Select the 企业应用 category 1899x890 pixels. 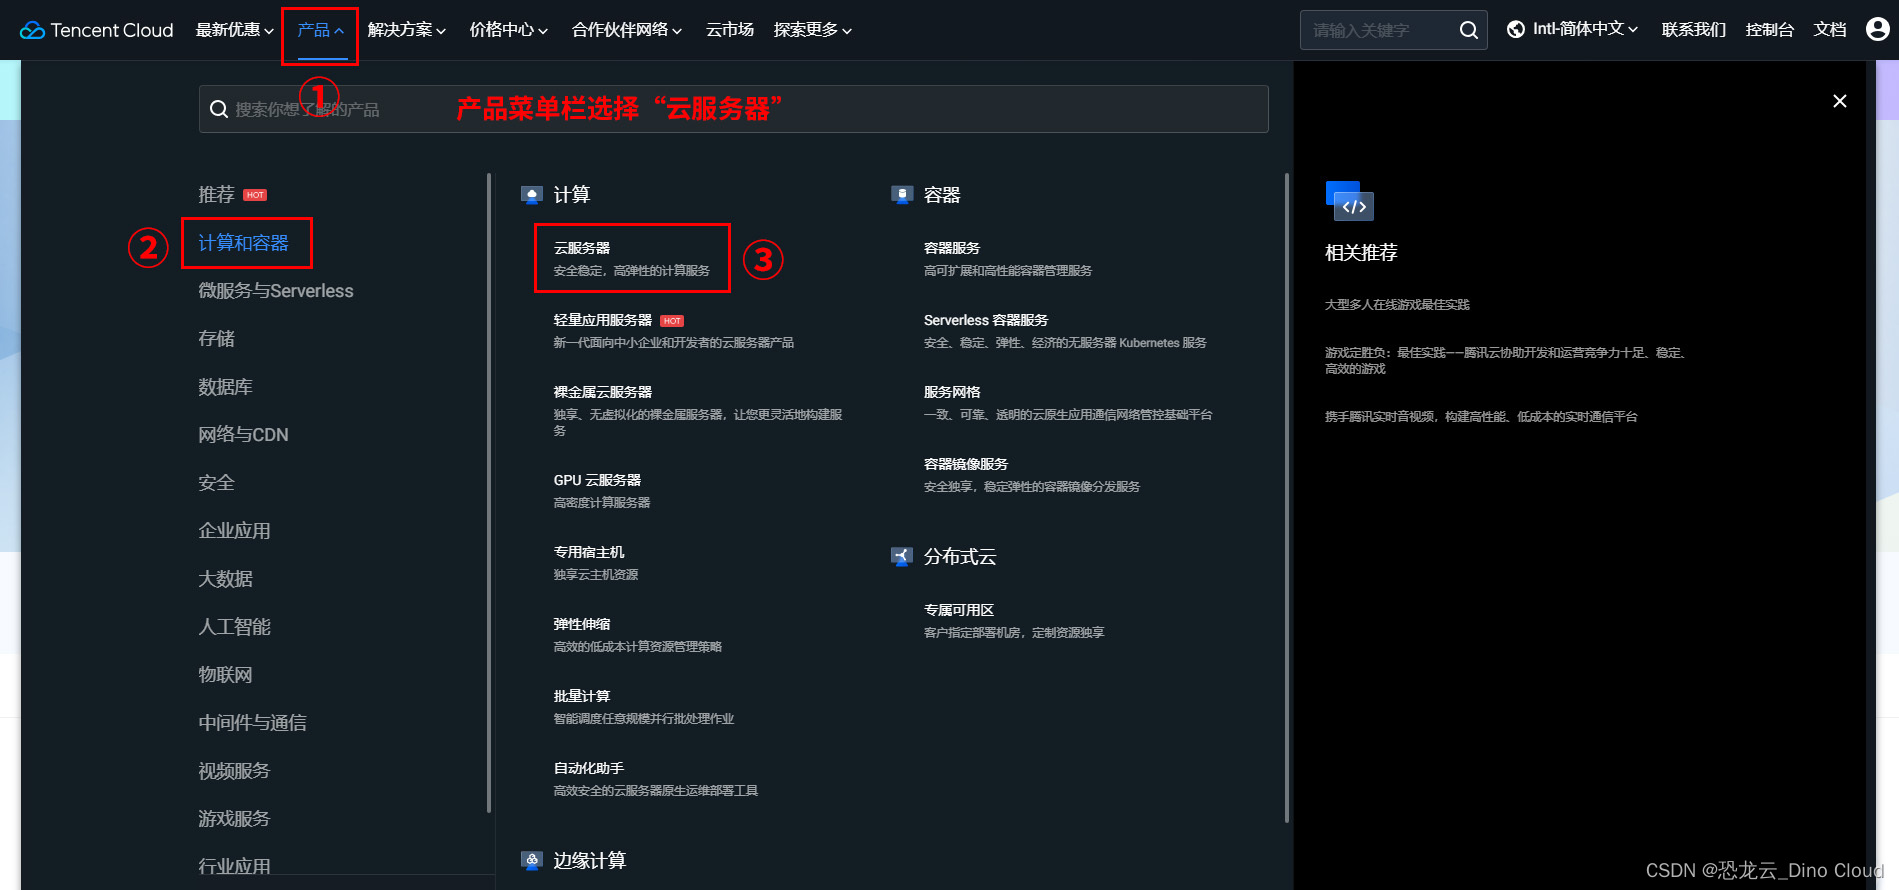(x=234, y=531)
